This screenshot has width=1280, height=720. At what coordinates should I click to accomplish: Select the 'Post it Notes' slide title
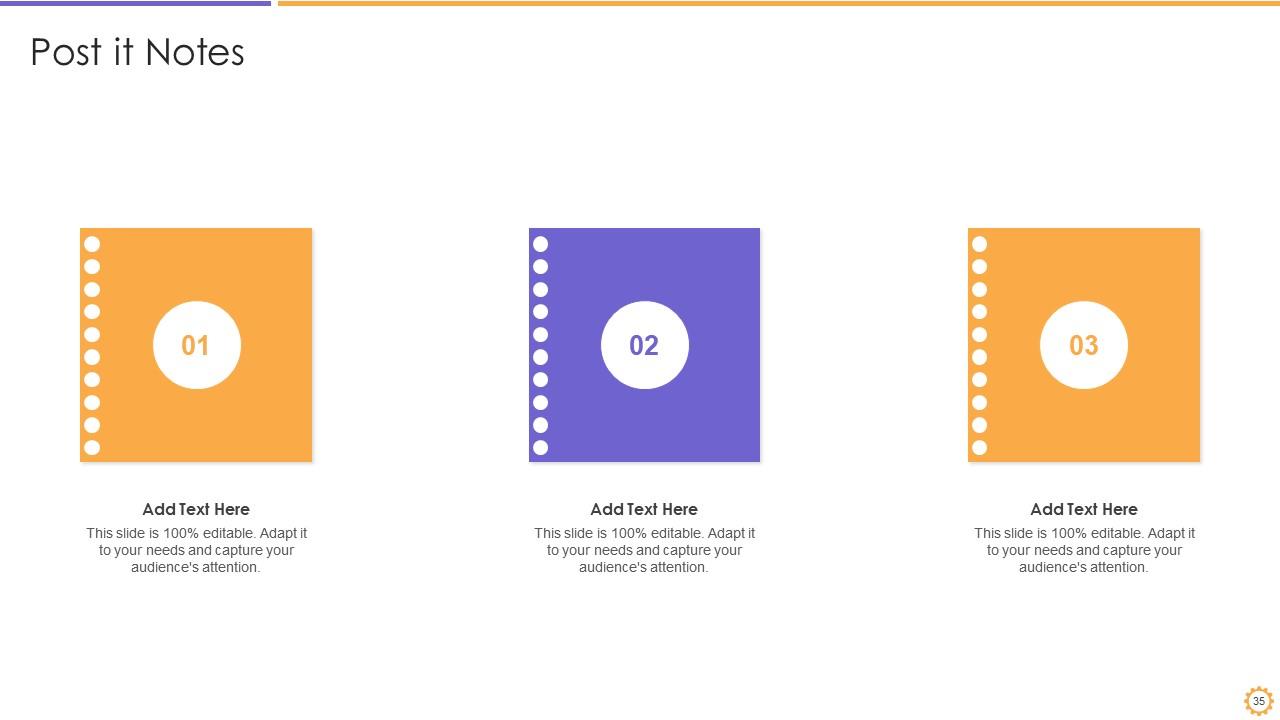pos(137,52)
